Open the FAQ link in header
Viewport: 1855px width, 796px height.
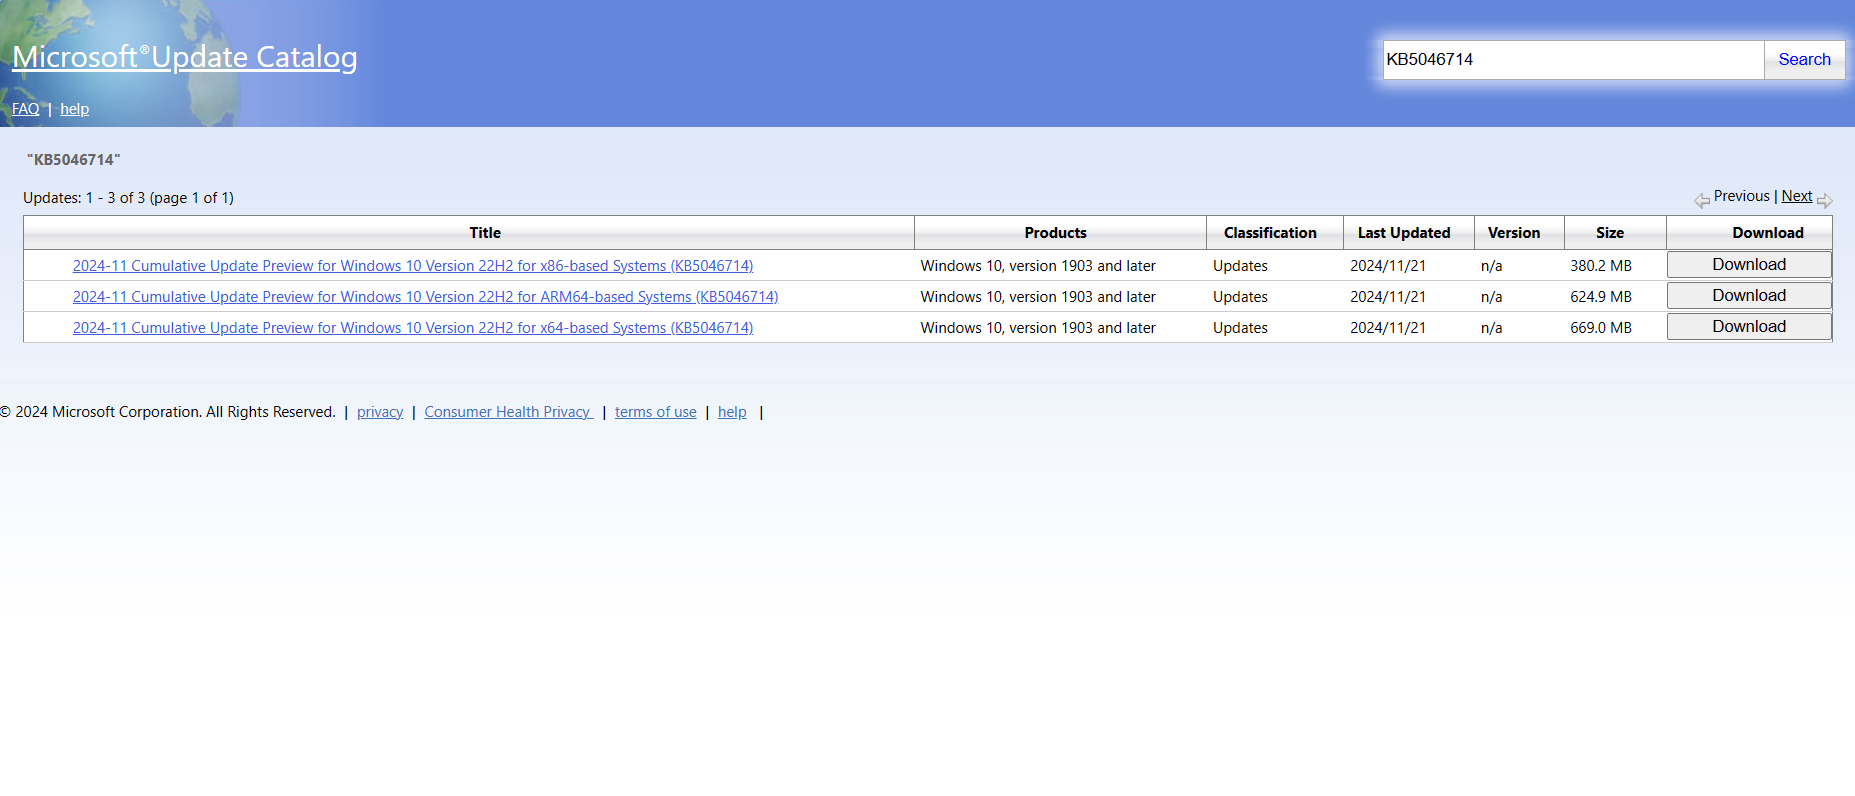(26, 109)
